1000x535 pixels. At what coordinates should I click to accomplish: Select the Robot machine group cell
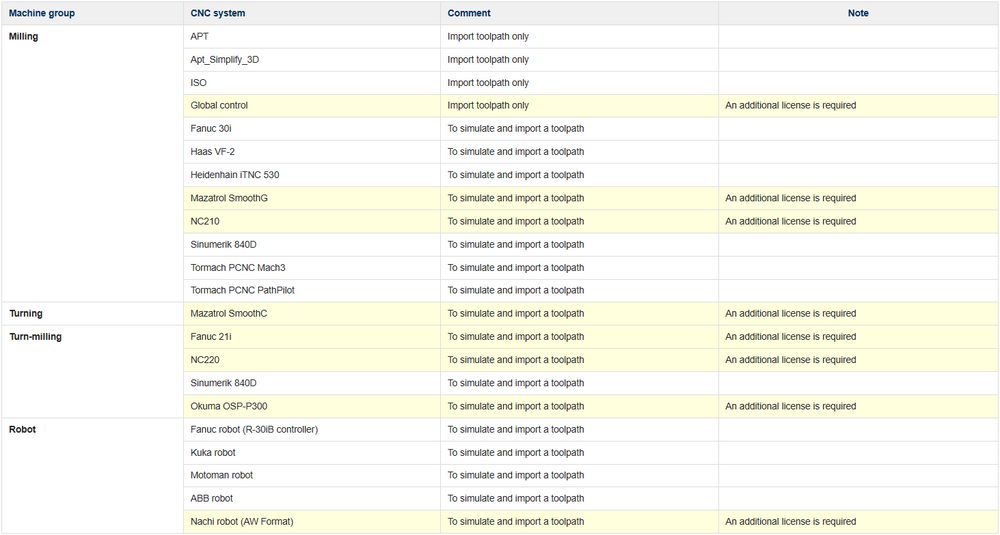[x=23, y=429]
